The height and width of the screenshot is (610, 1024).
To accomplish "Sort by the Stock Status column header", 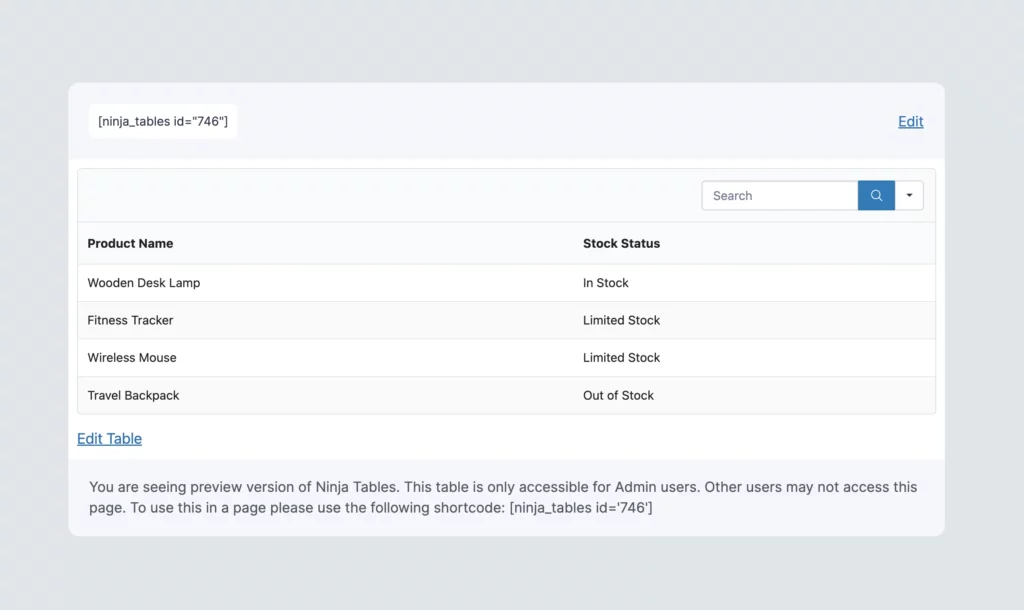I will click(x=621, y=244).
